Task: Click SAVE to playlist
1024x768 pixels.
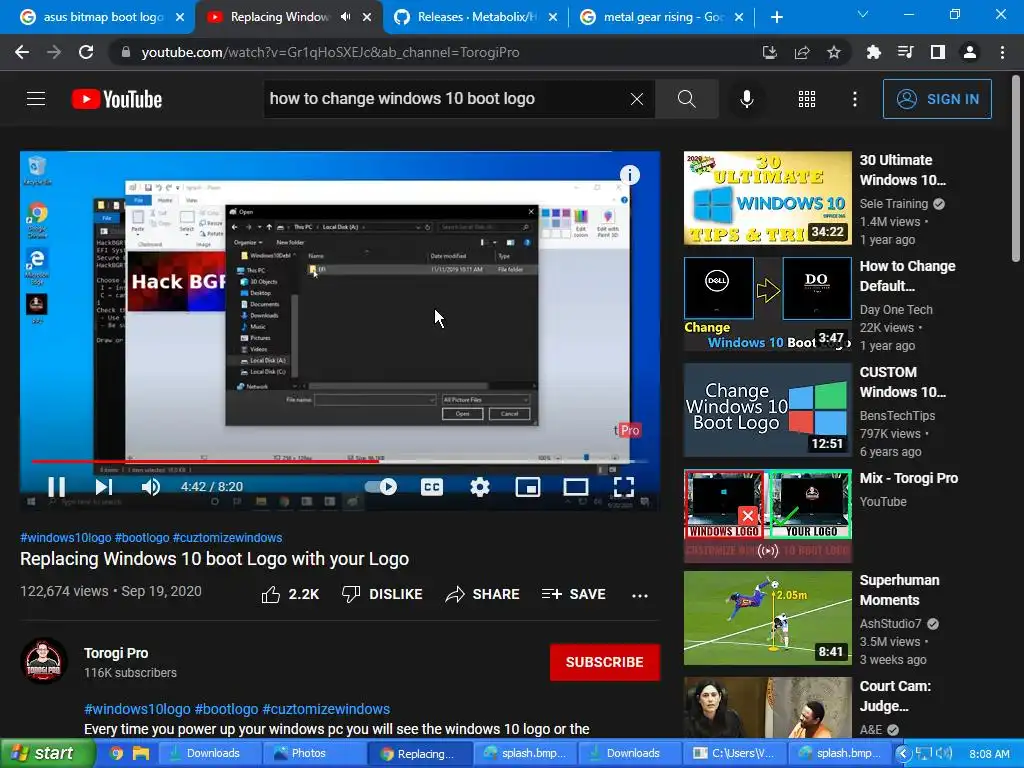Action: [x=573, y=594]
